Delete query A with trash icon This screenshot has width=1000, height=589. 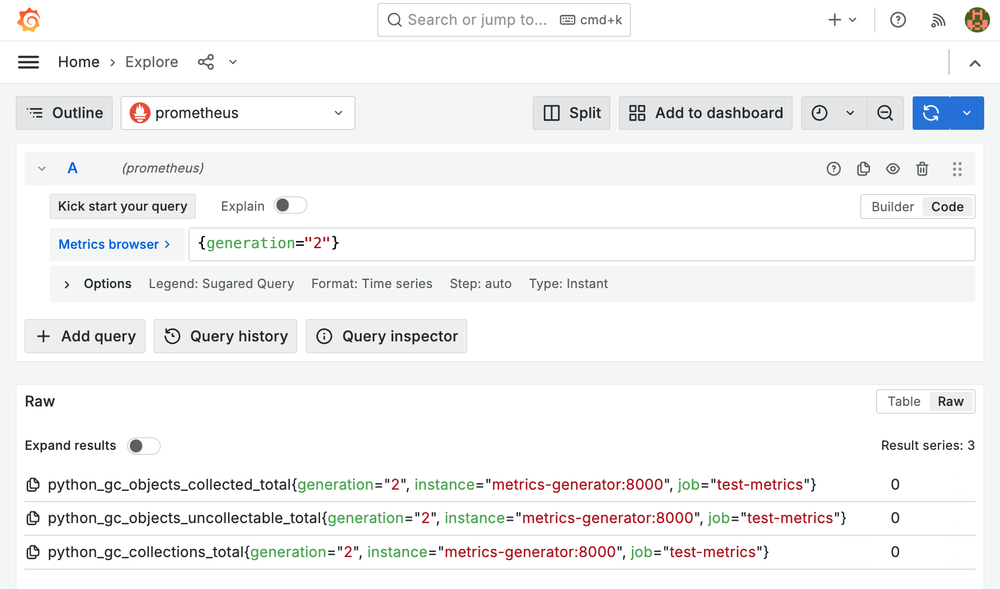click(x=923, y=169)
